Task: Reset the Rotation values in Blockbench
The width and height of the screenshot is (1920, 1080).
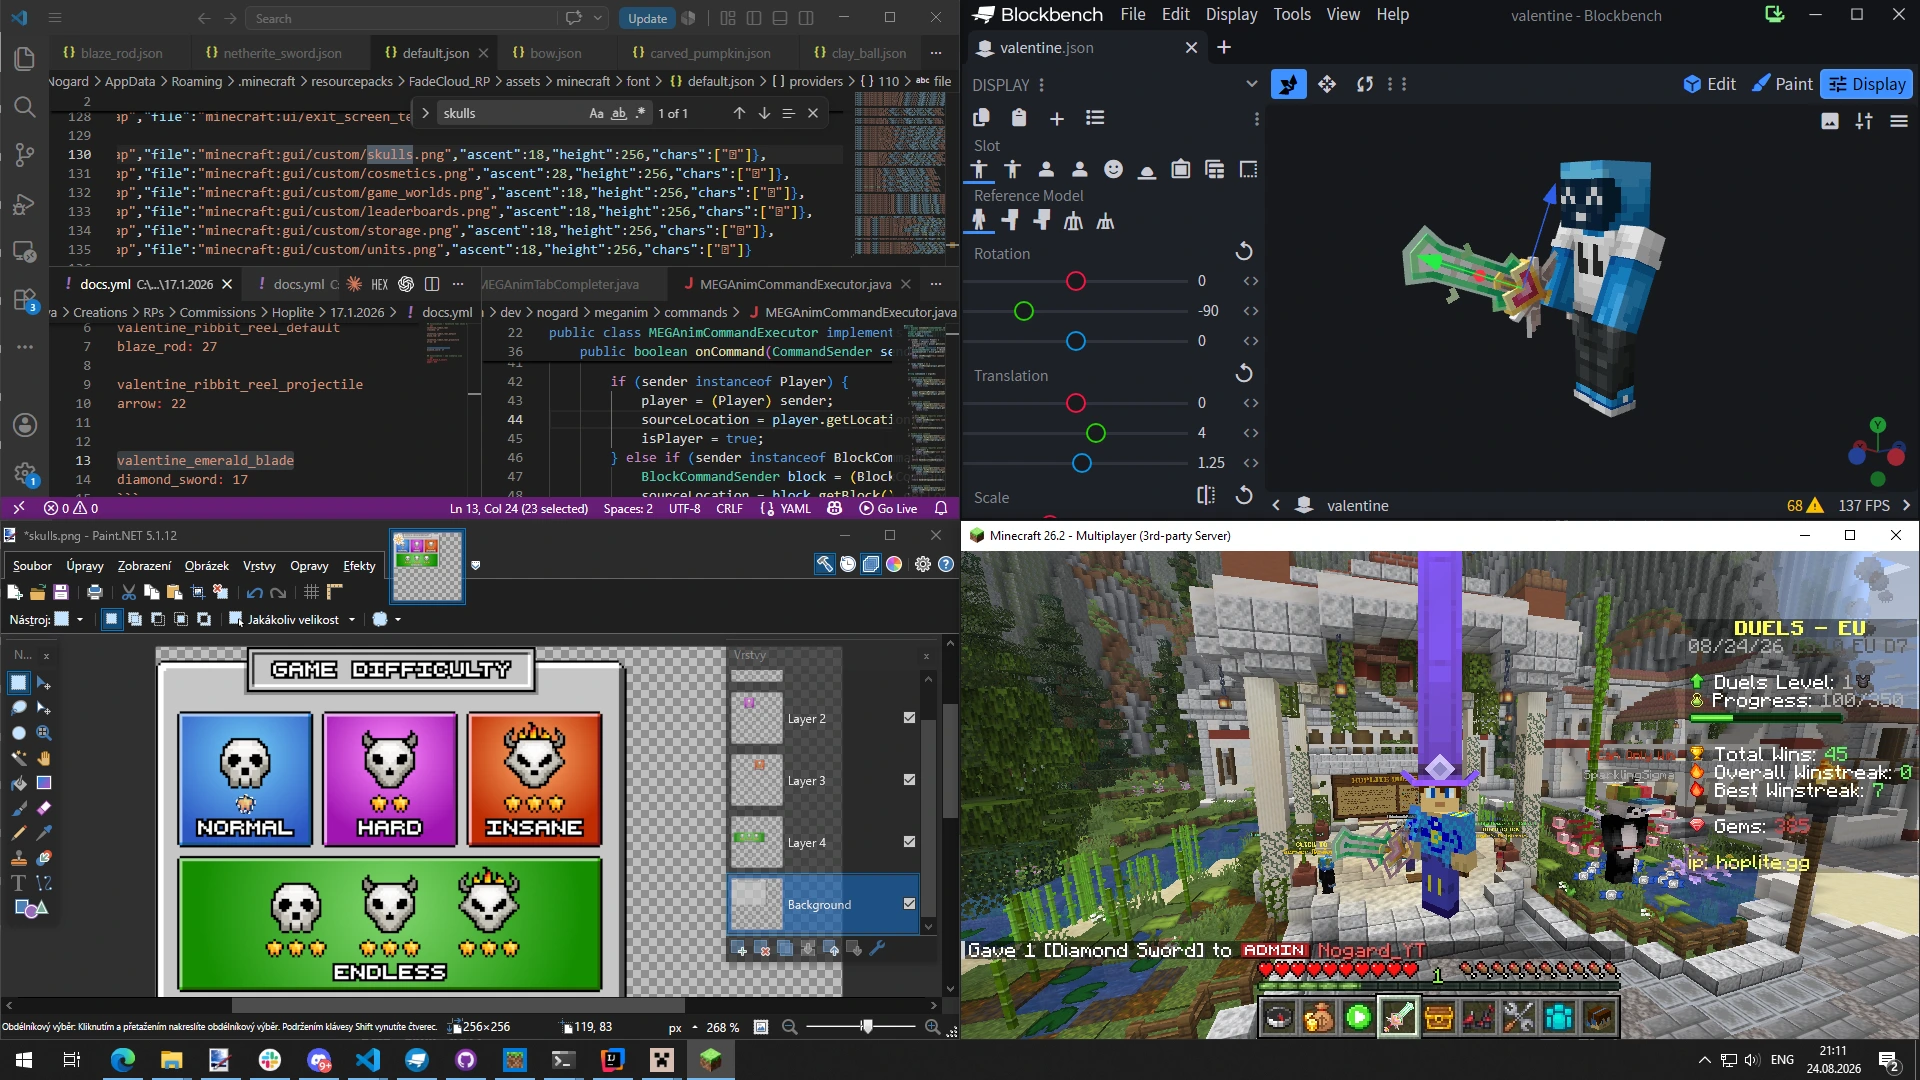Action: coord(1244,251)
